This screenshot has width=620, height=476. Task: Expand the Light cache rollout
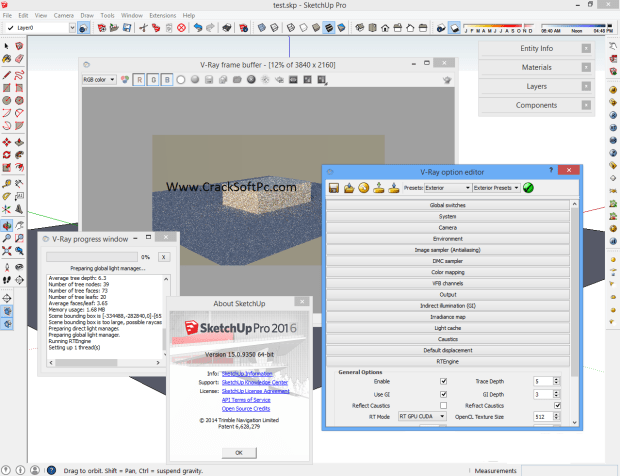[447, 328]
